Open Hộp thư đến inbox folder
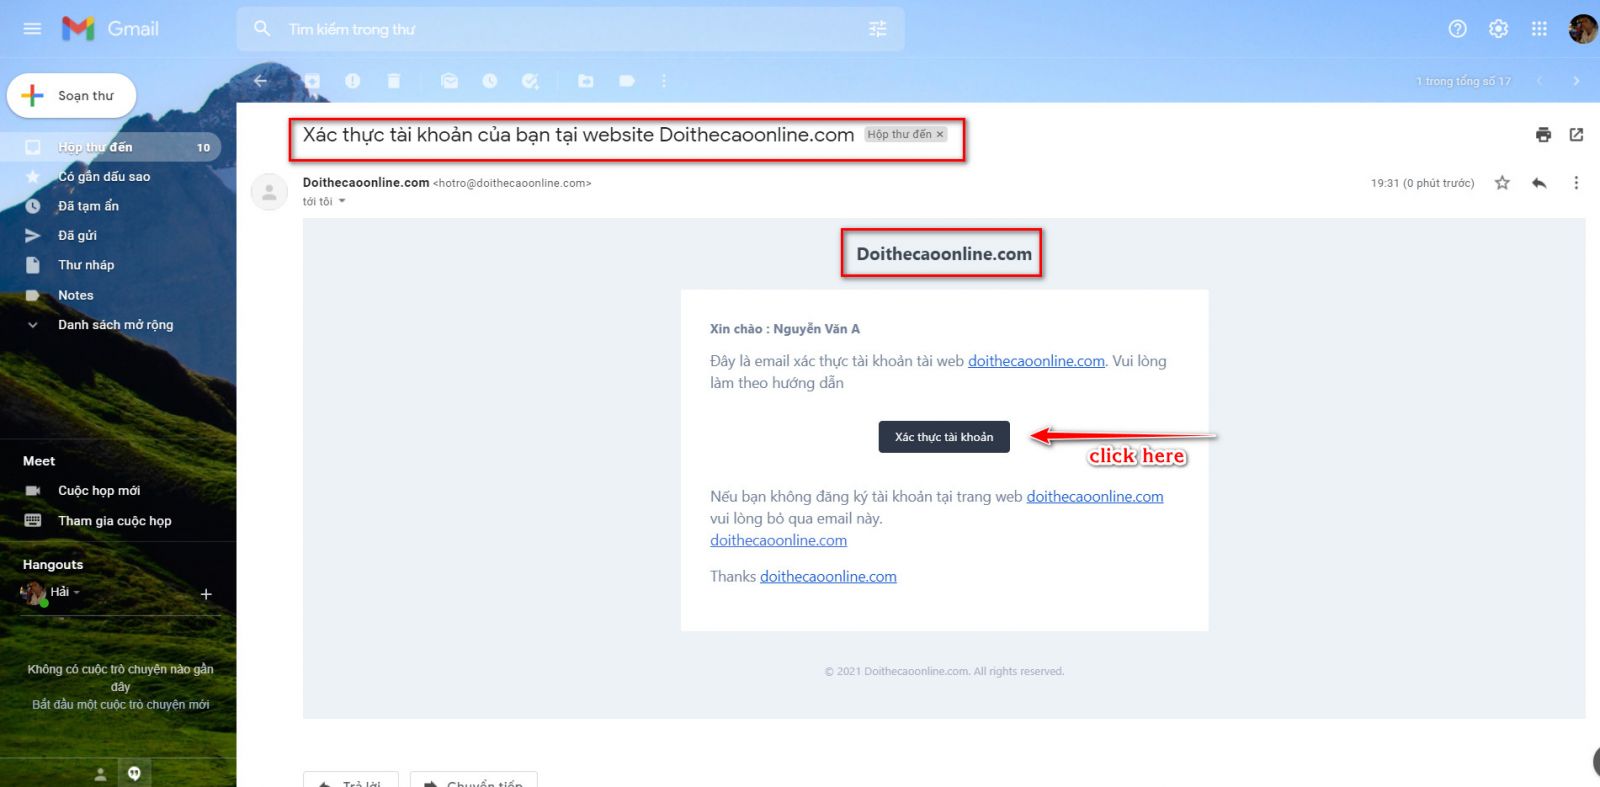This screenshot has width=1600, height=787. (x=110, y=147)
